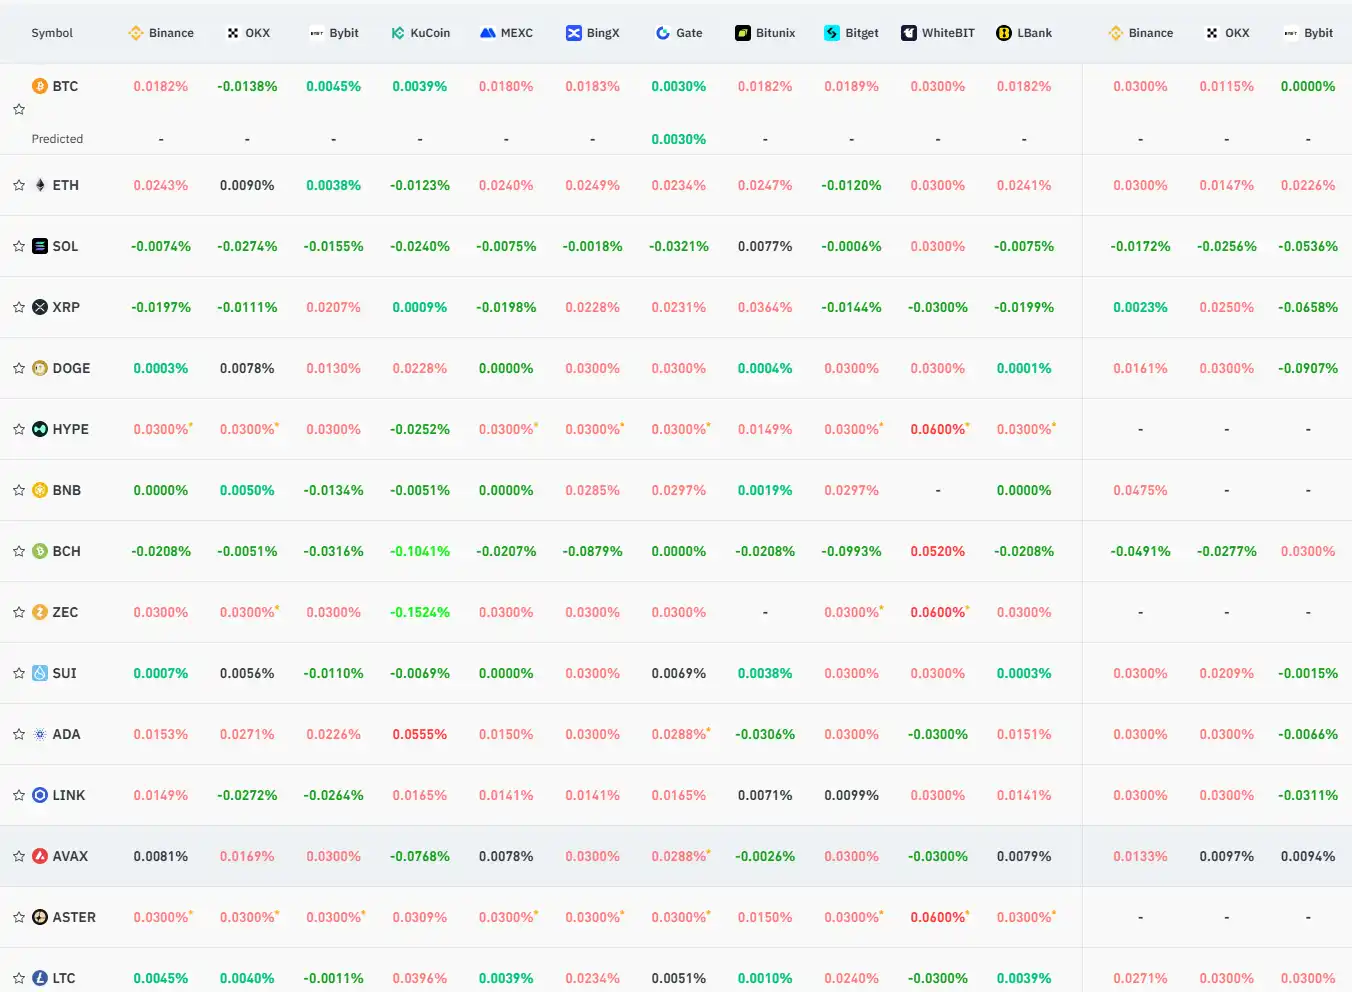Click the Dogecoin logo icon
The width and height of the screenshot is (1352, 992).
pos(40,368)
